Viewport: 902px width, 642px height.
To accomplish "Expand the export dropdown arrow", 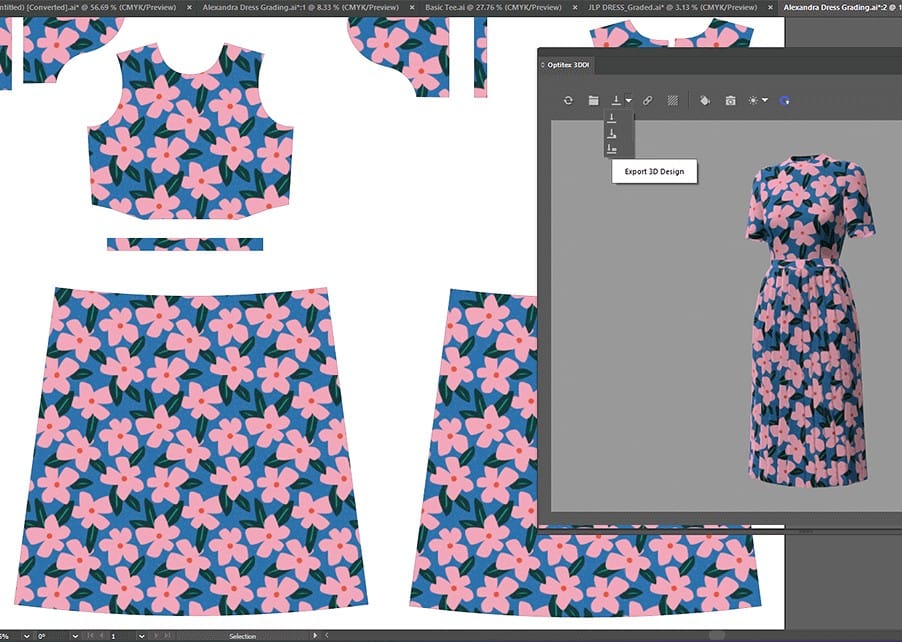I will (629, 101).
